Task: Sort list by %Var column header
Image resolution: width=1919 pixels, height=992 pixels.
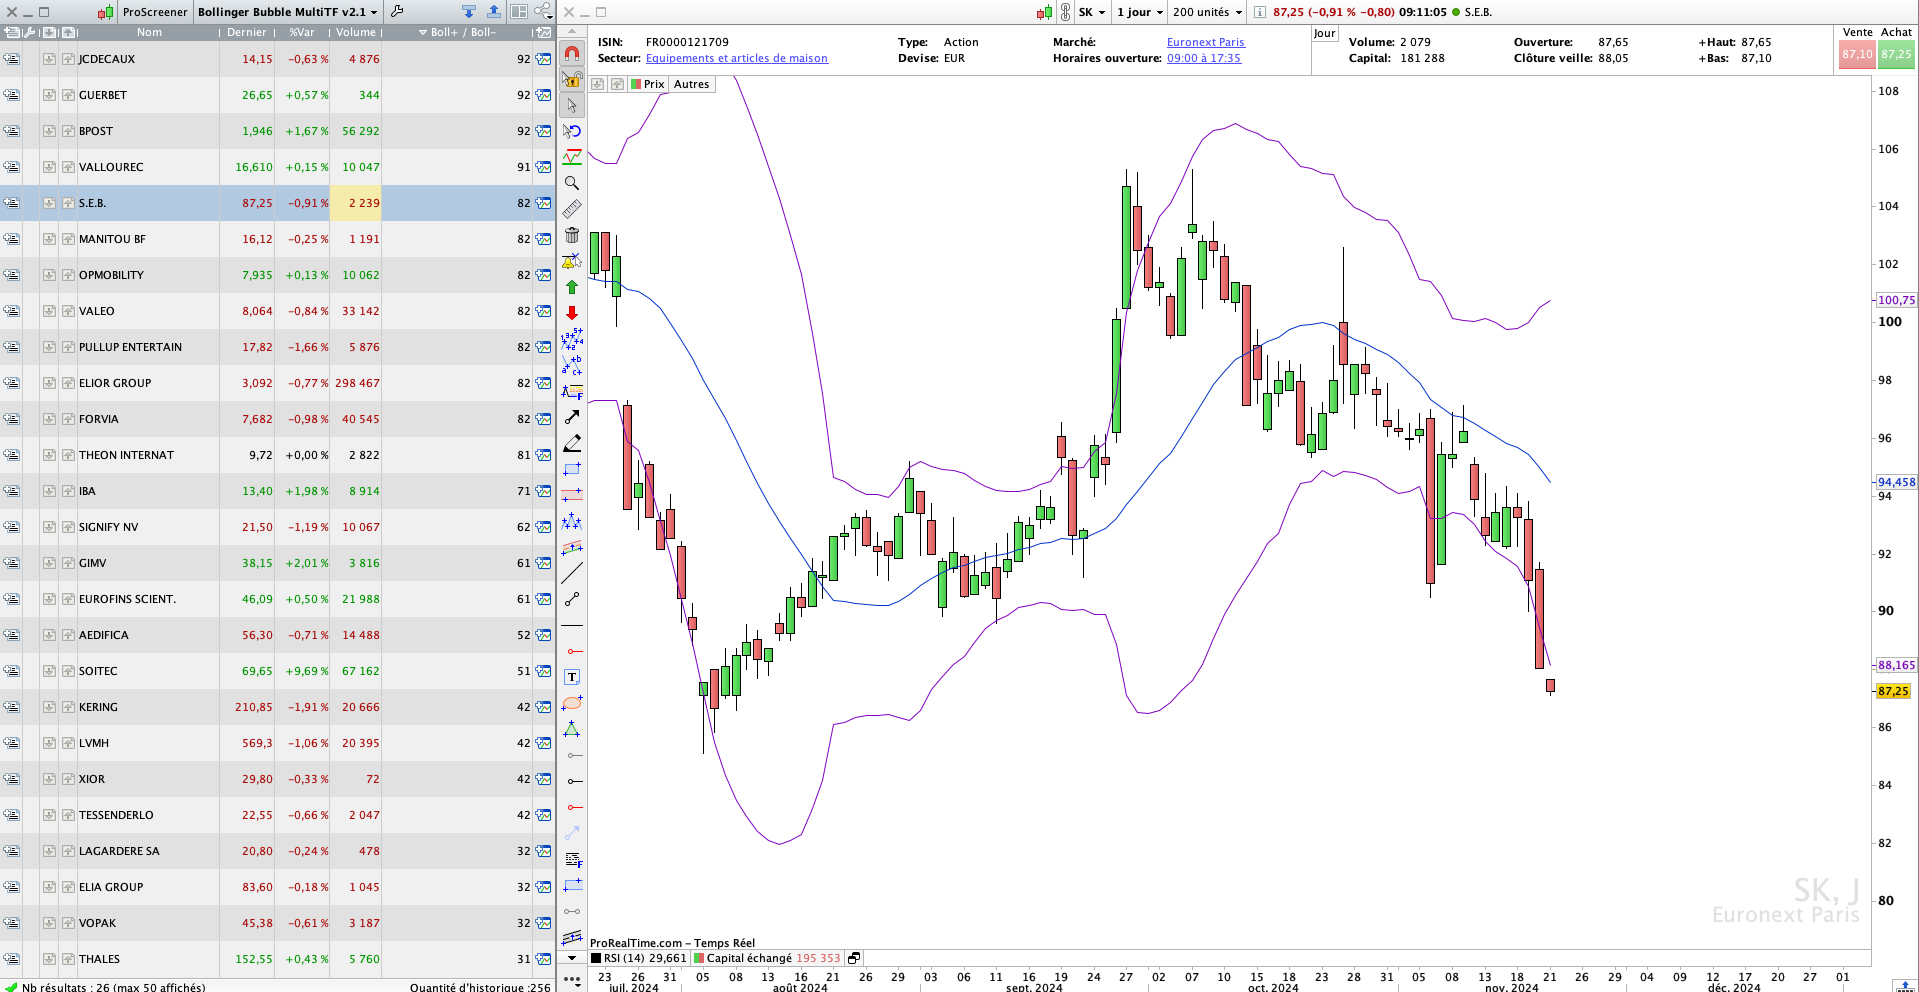Action: (302, 32)
